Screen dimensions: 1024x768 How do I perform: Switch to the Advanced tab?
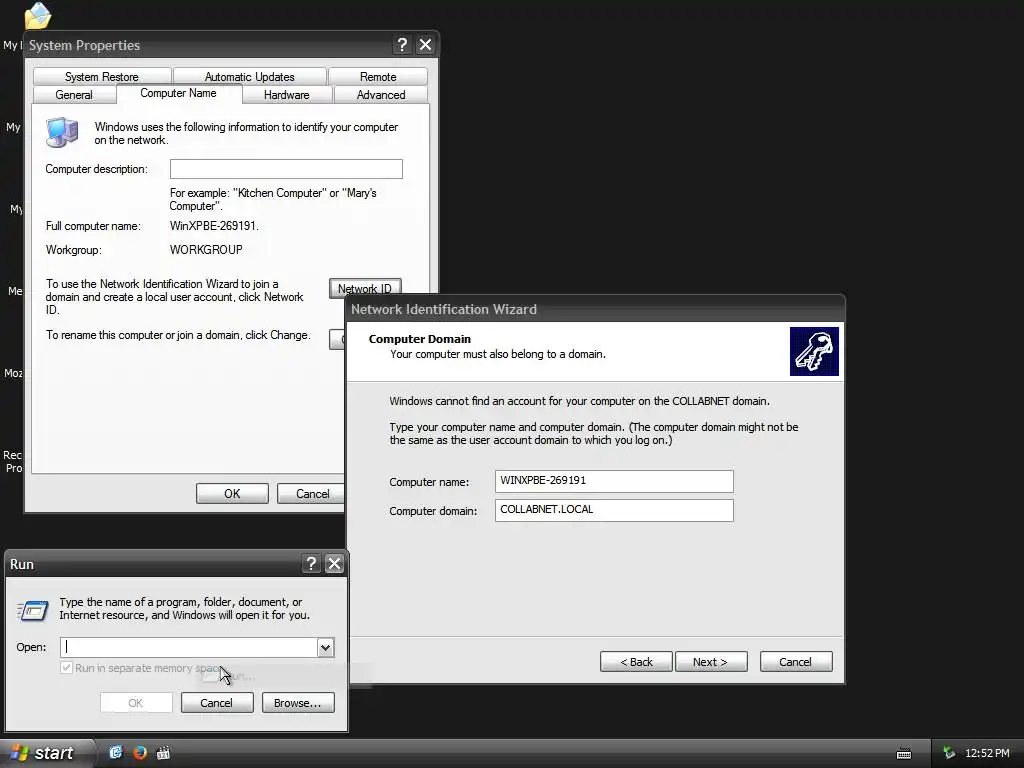[x=381, y=95]
